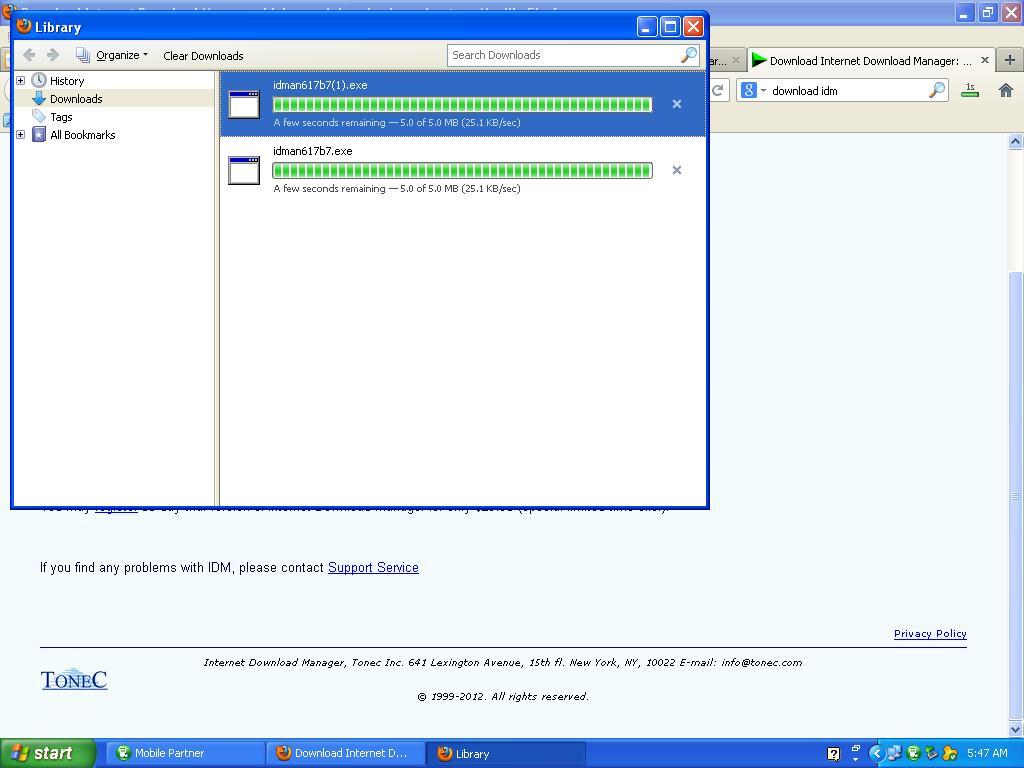Click the Tags icon in sidebar
The image size is (1024, 768).
click(x=39, y=116)
